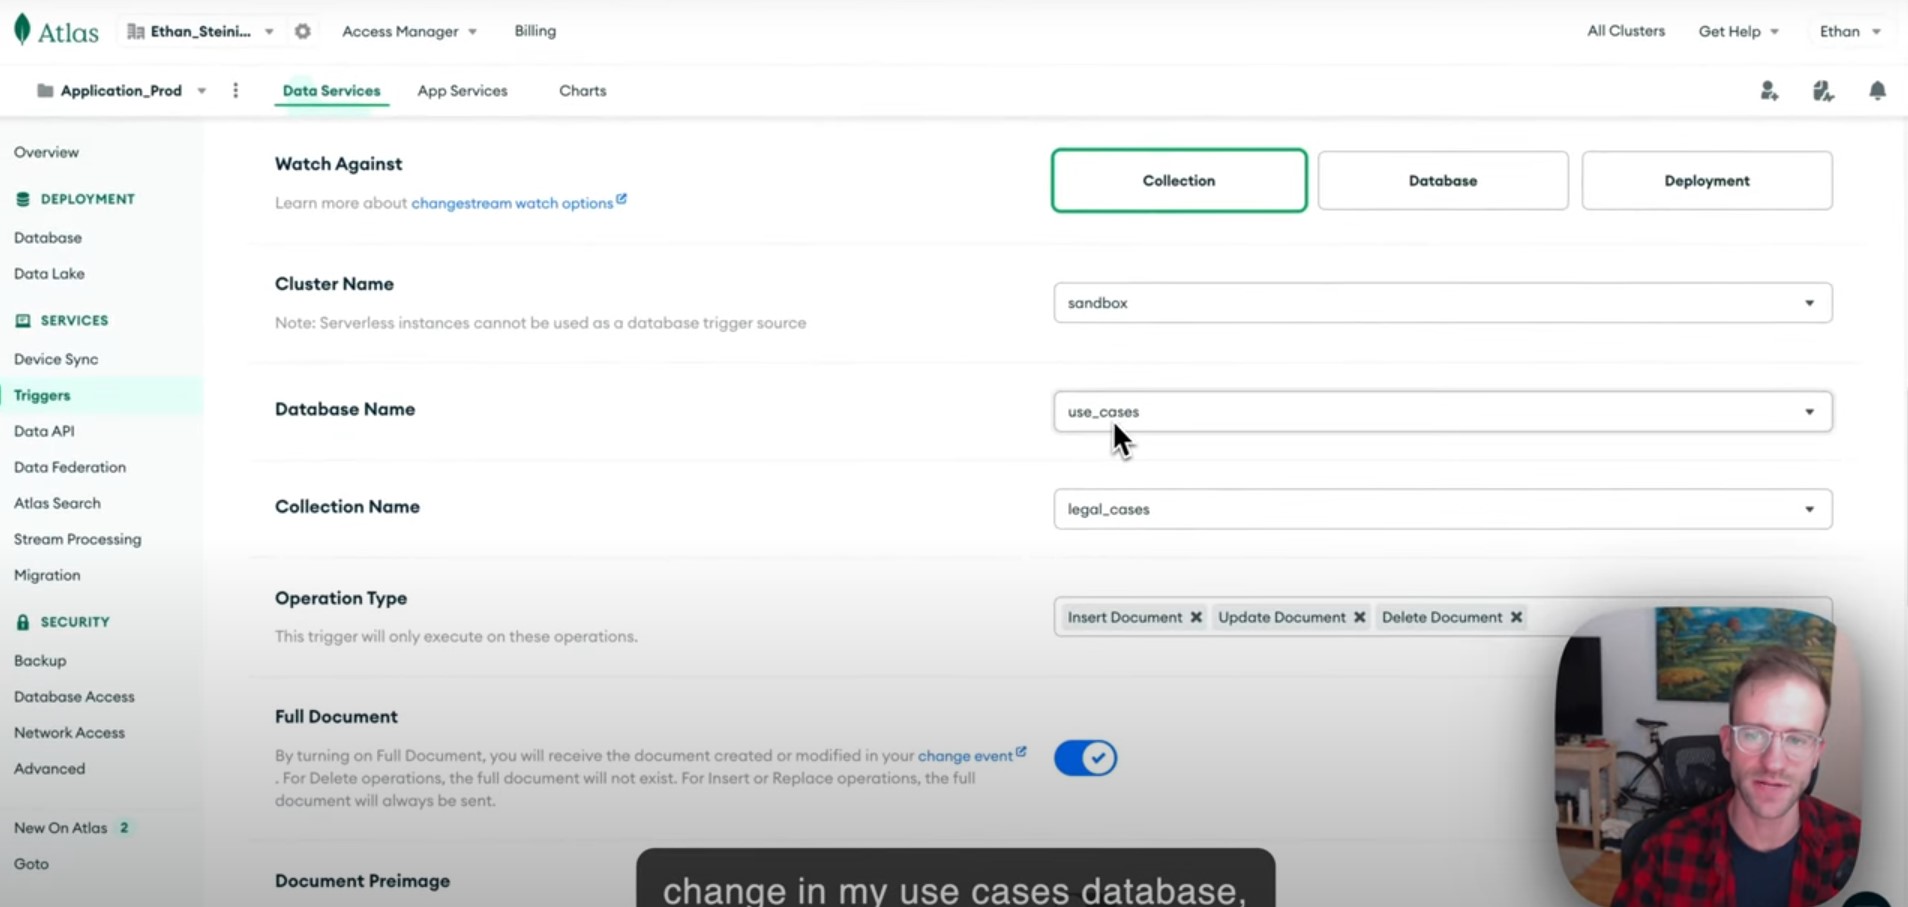Open Advanced in the sidebar
The width and height of the screenshot is (1908, 907).
pyautogui.click(x=49, y=768)
